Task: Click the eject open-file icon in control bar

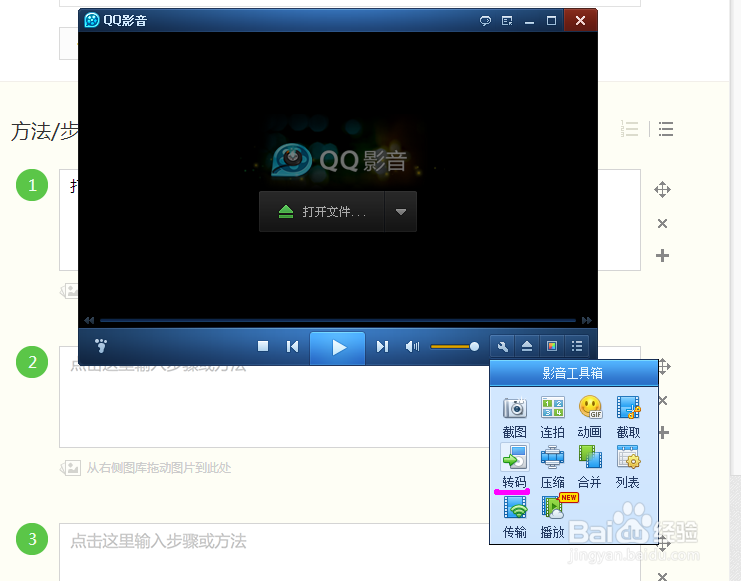Action: click(x=527, y=347)
